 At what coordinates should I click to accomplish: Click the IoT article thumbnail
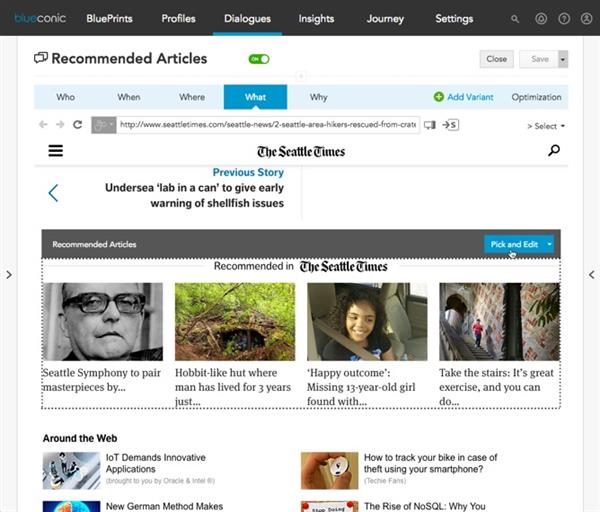click(72, 471)
